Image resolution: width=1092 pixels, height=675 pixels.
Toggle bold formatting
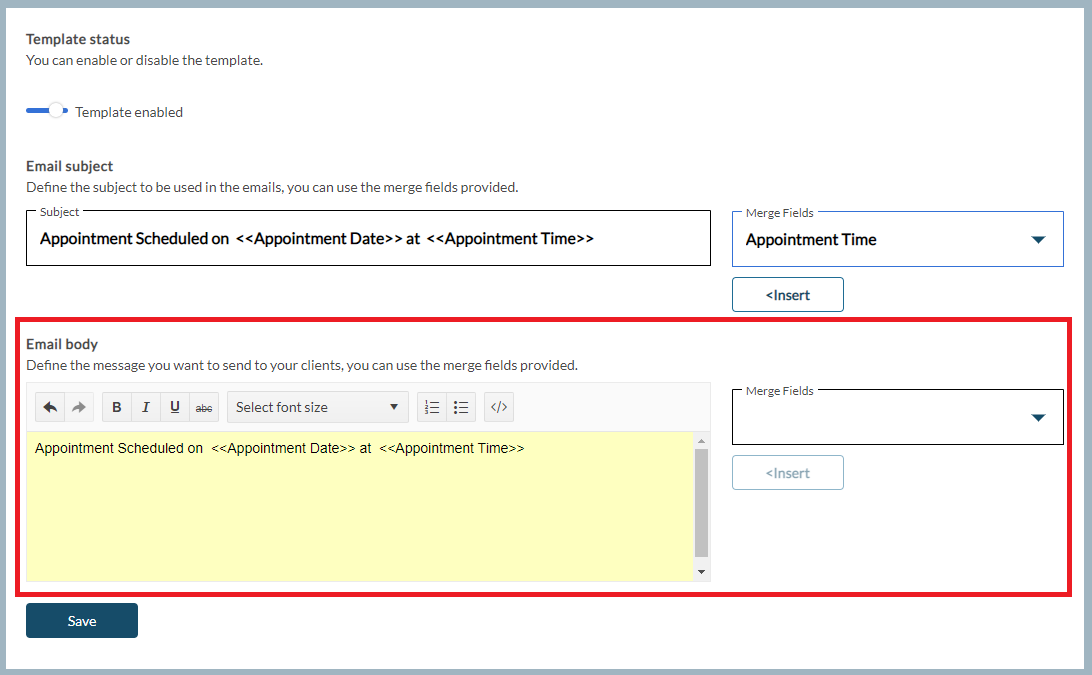pos(117,407)
